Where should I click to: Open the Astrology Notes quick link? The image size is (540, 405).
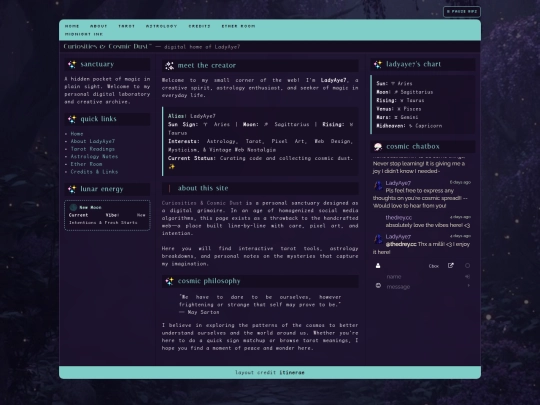(94, 156)
